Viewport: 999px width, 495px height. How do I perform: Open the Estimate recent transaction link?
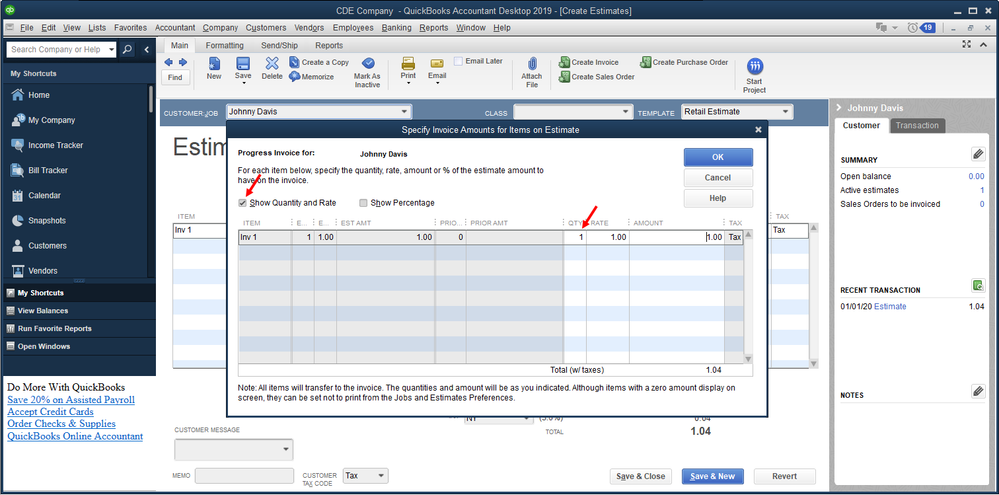coord(890,306)
